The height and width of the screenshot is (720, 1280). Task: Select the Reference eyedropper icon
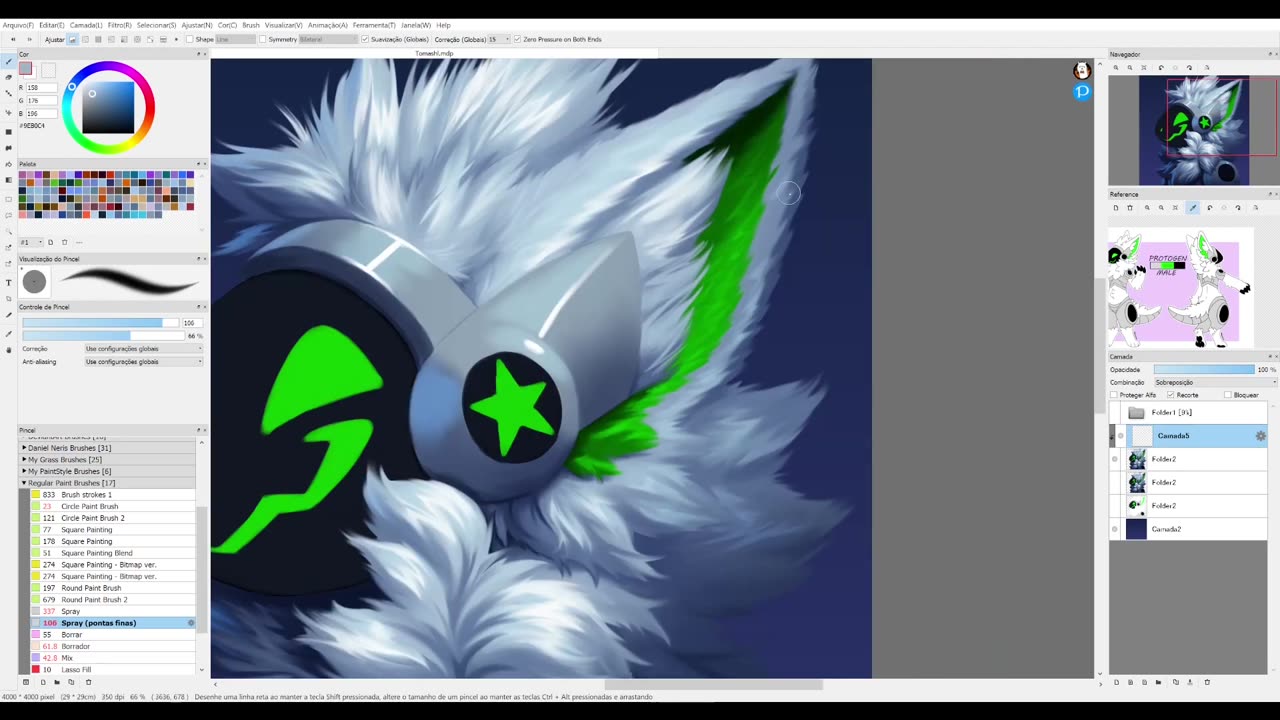click(1192, 208)
